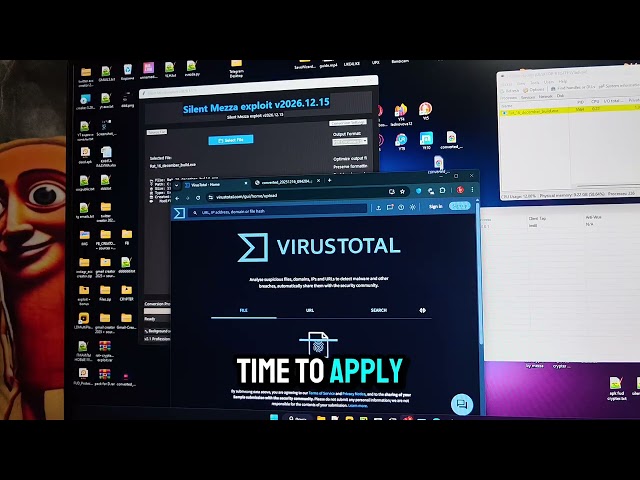Click the Y5 desktop shortcut
Image resolution: width=640 pixels, height=480 pixels.
(425, 111)
